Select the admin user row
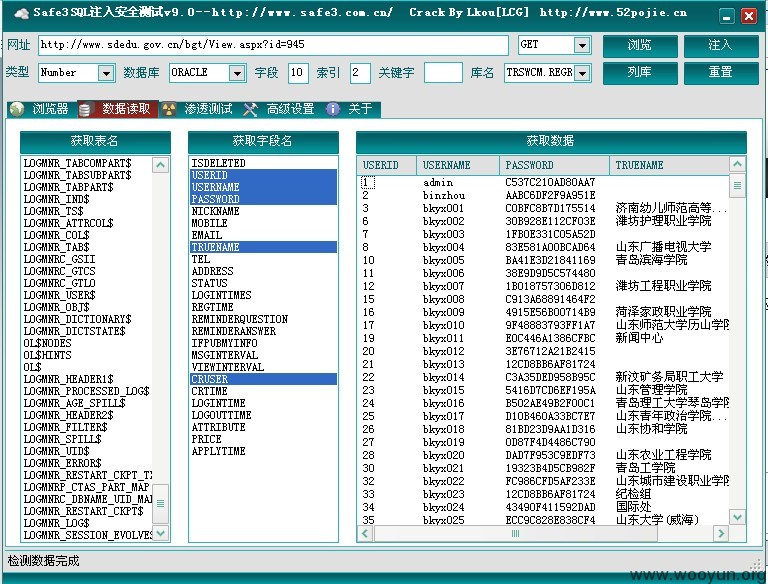 tap(543, 182)
